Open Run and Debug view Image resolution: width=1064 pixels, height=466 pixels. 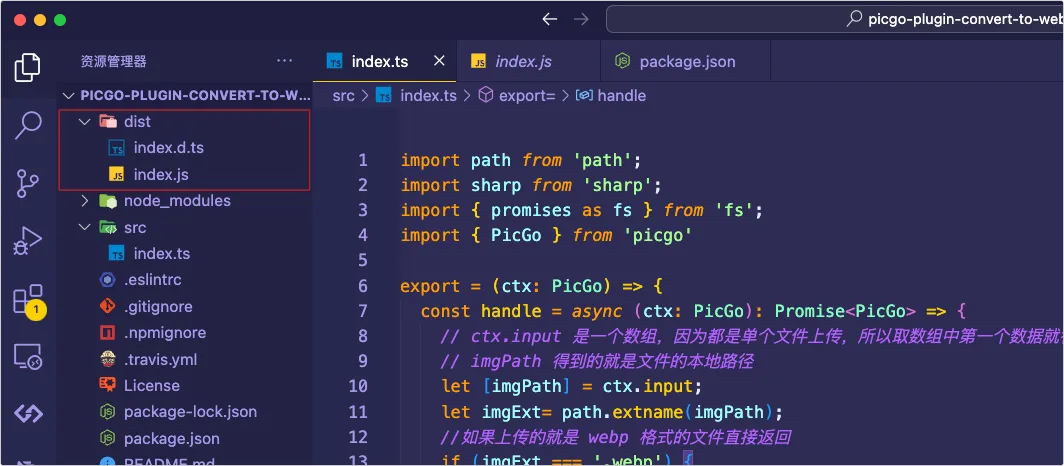coord(27,241)
